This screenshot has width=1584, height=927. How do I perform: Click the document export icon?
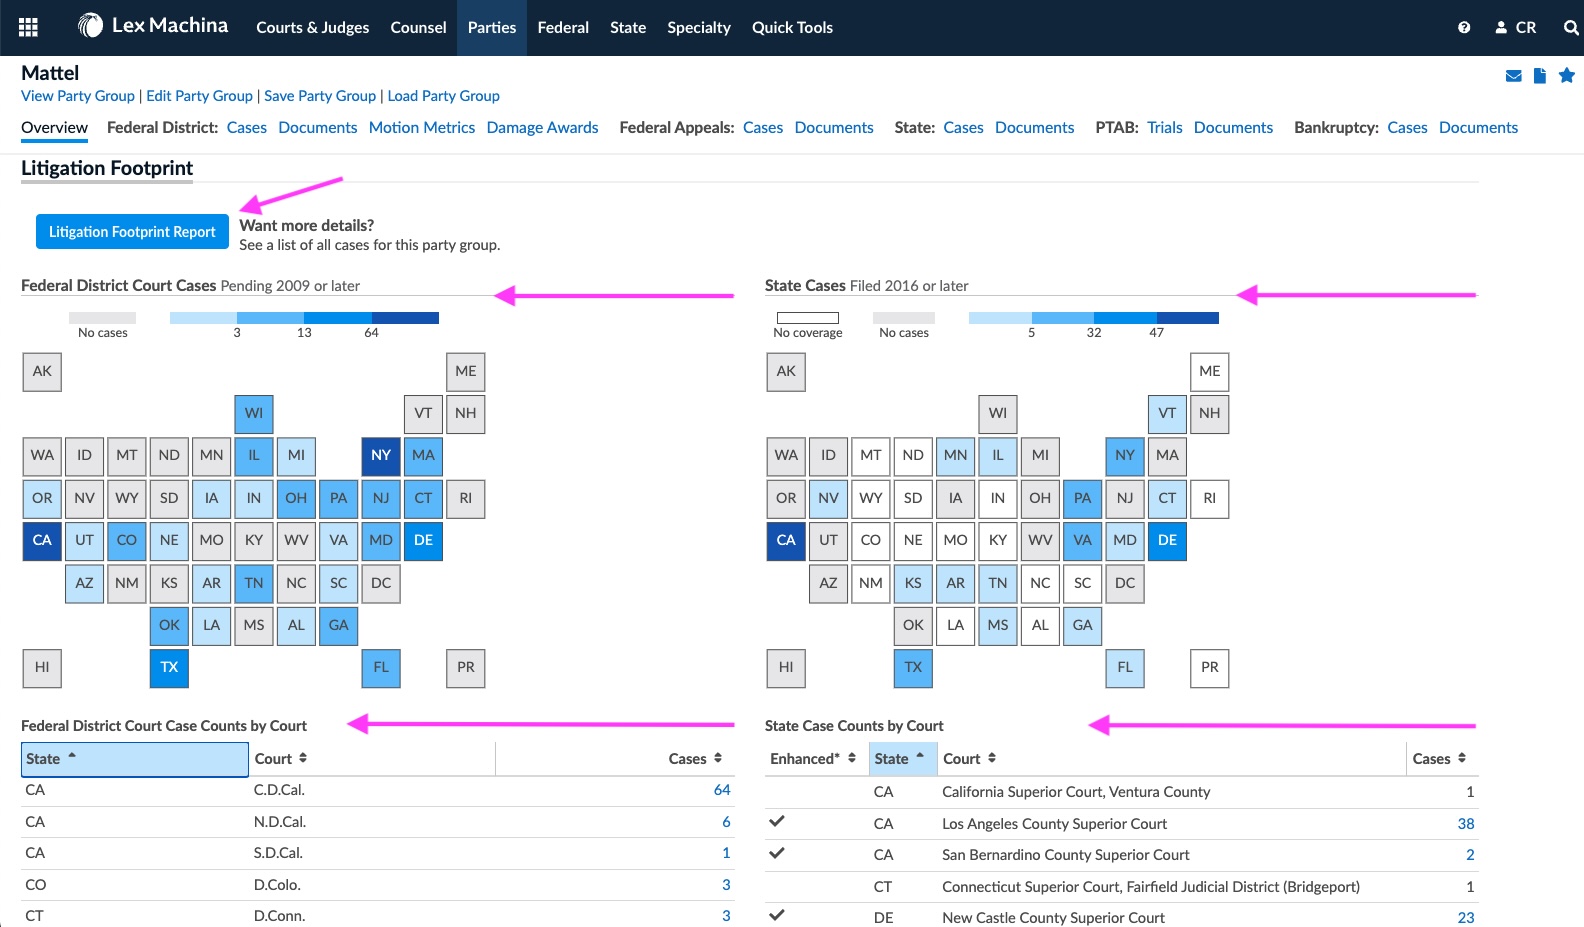pos(1540,76)
